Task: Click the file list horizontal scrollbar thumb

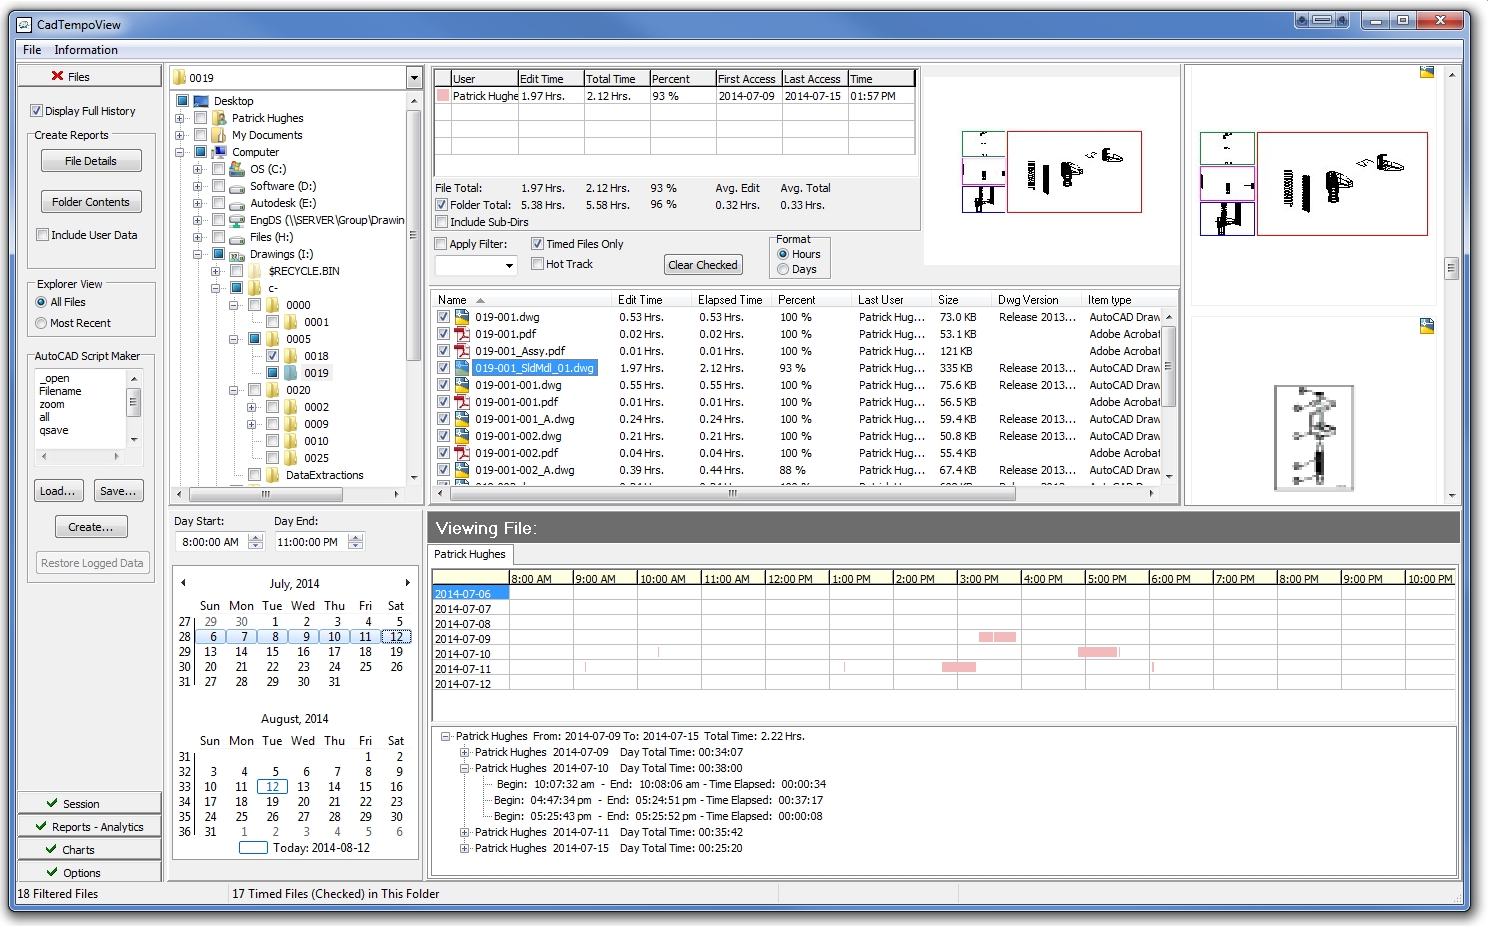Action: click(x=732, y=493)
